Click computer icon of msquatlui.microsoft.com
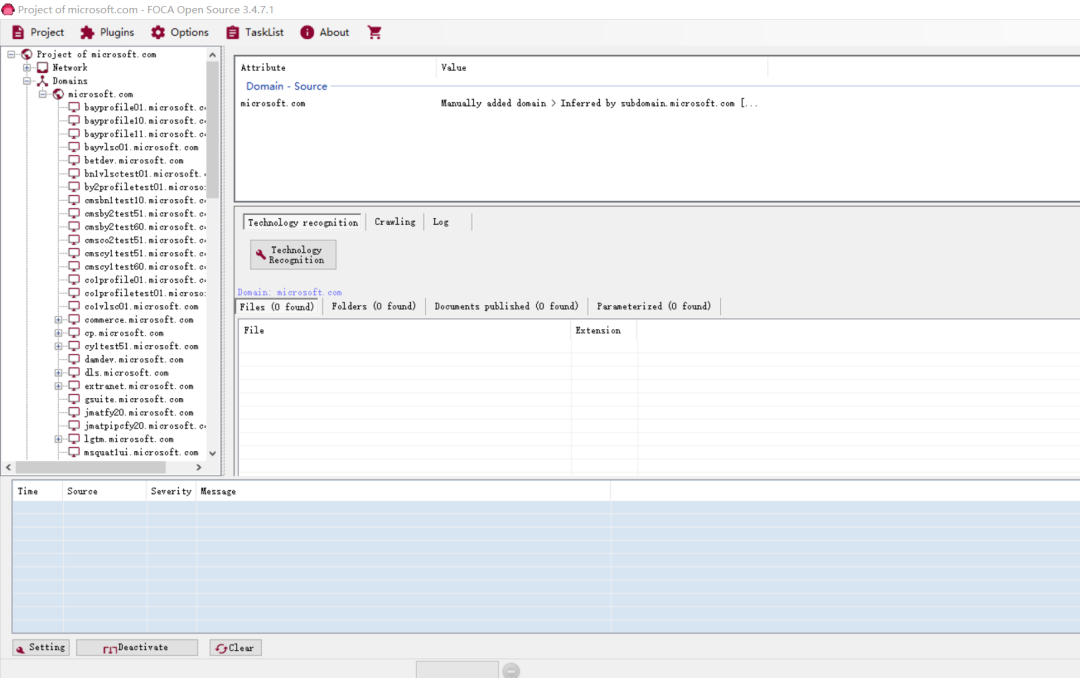 pos(74,452)
